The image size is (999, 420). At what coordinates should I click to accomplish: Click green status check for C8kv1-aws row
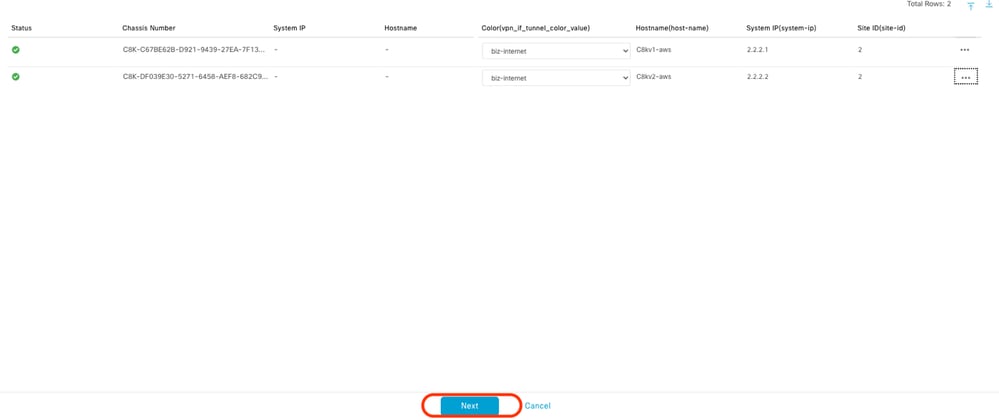(15, 49)
